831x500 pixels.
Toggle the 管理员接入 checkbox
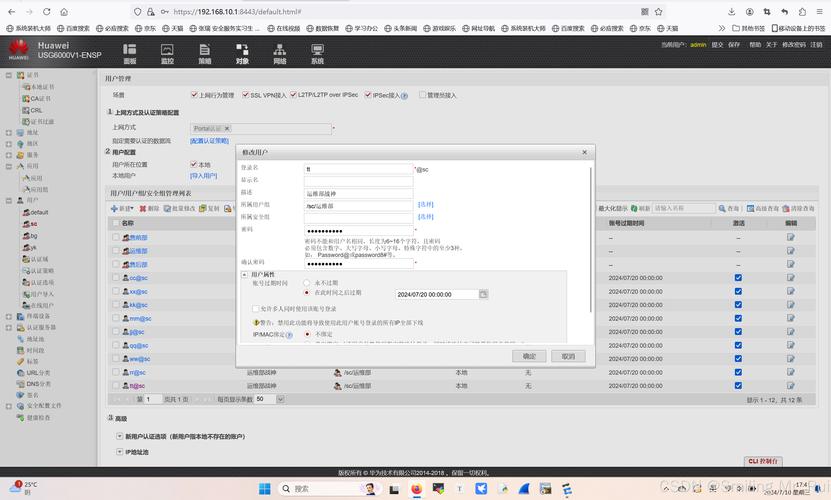pyautogui.click(x=422, y=94)
